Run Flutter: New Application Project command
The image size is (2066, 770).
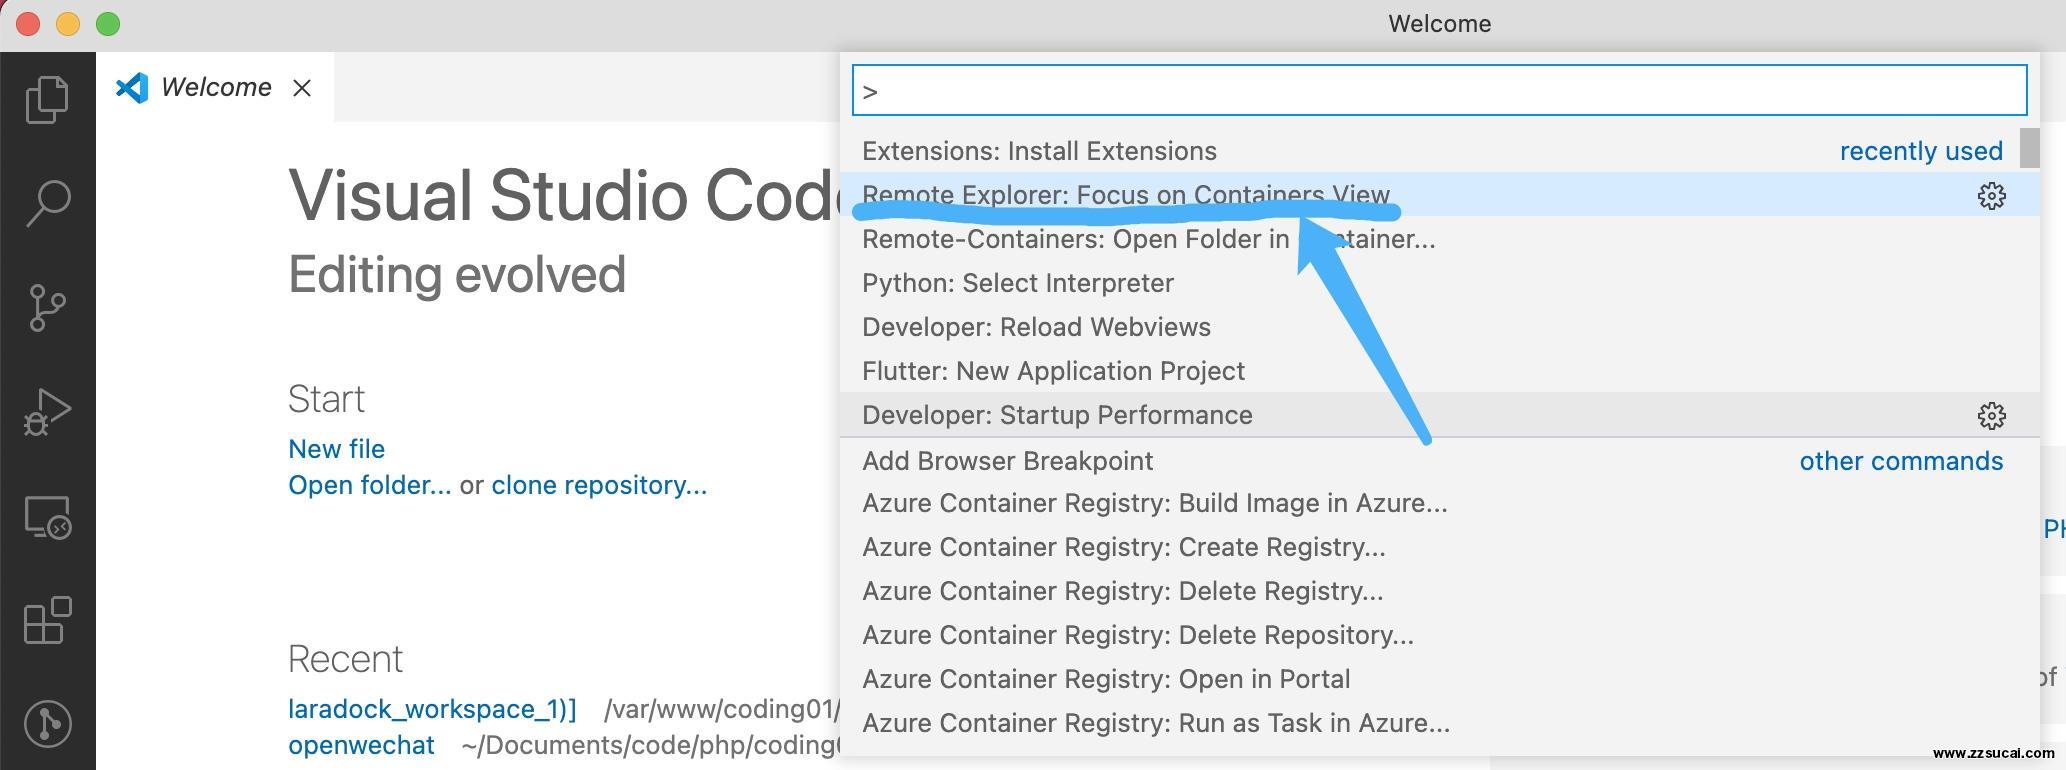pos(1439,371)
